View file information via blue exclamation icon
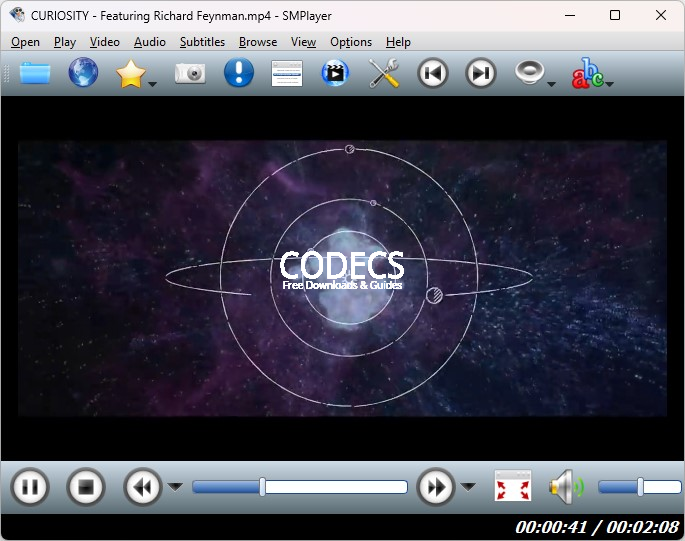Screen dimensions: 685x541 (x=239, y=73)
